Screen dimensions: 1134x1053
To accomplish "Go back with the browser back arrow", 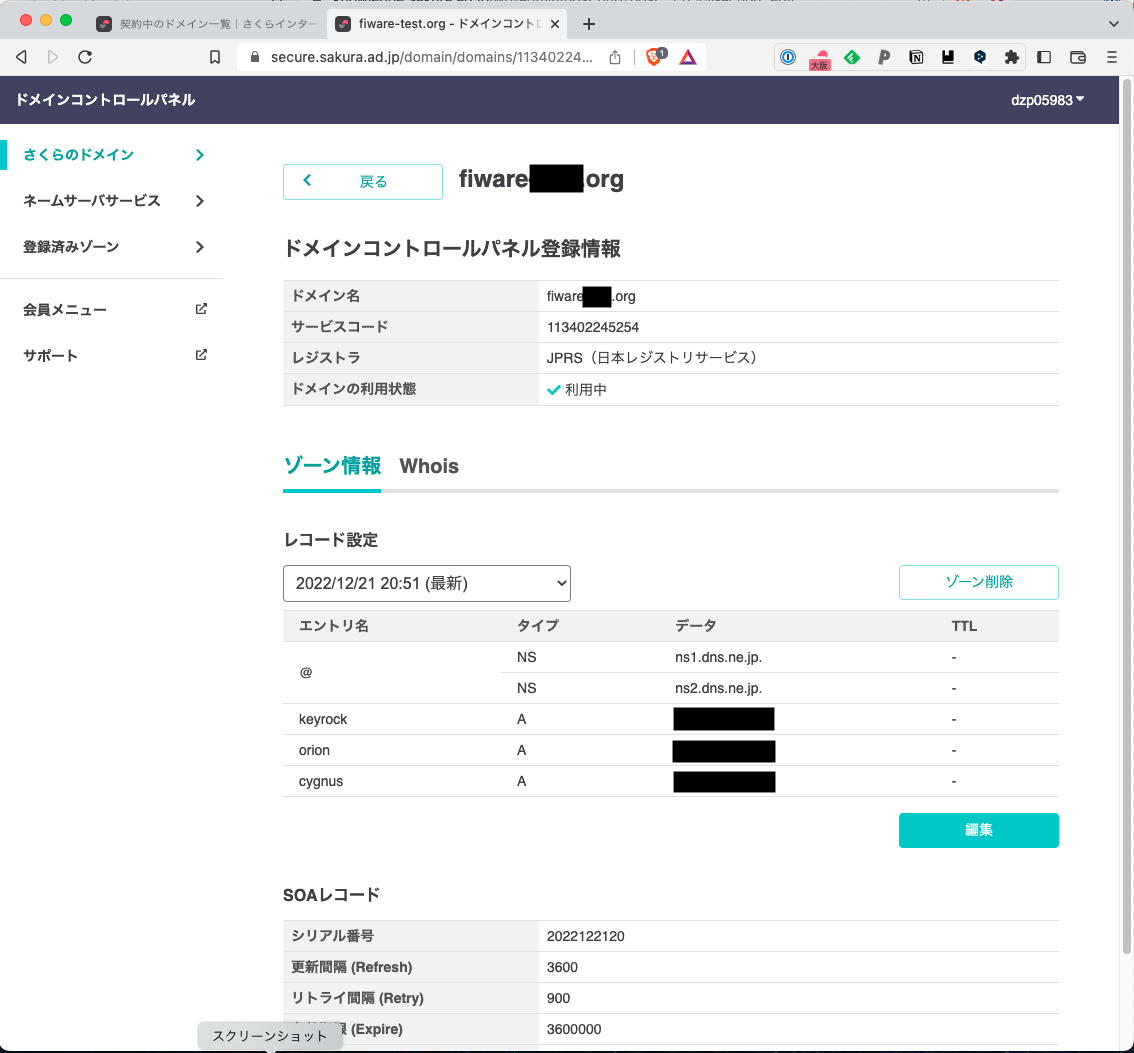I will coord(22,57).
